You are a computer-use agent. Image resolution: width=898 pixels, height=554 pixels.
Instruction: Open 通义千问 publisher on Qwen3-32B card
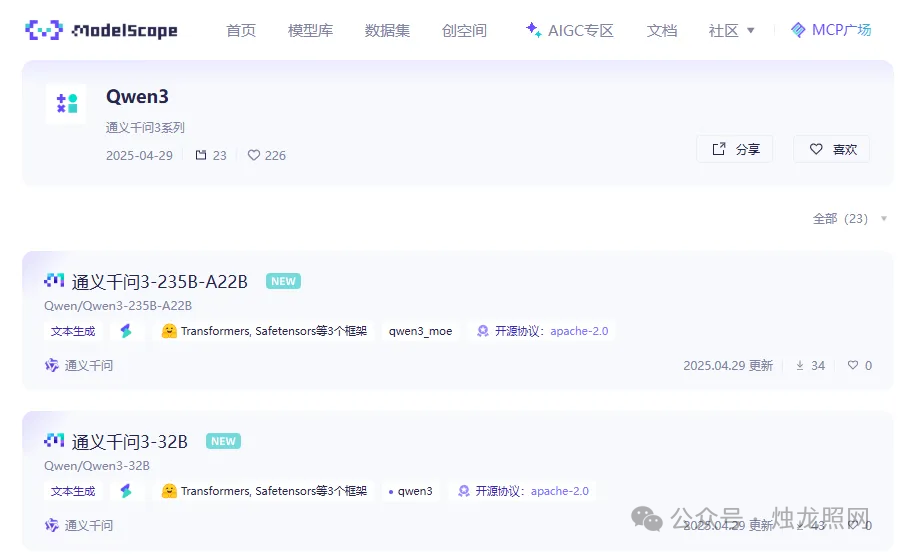tap(88, 525)
